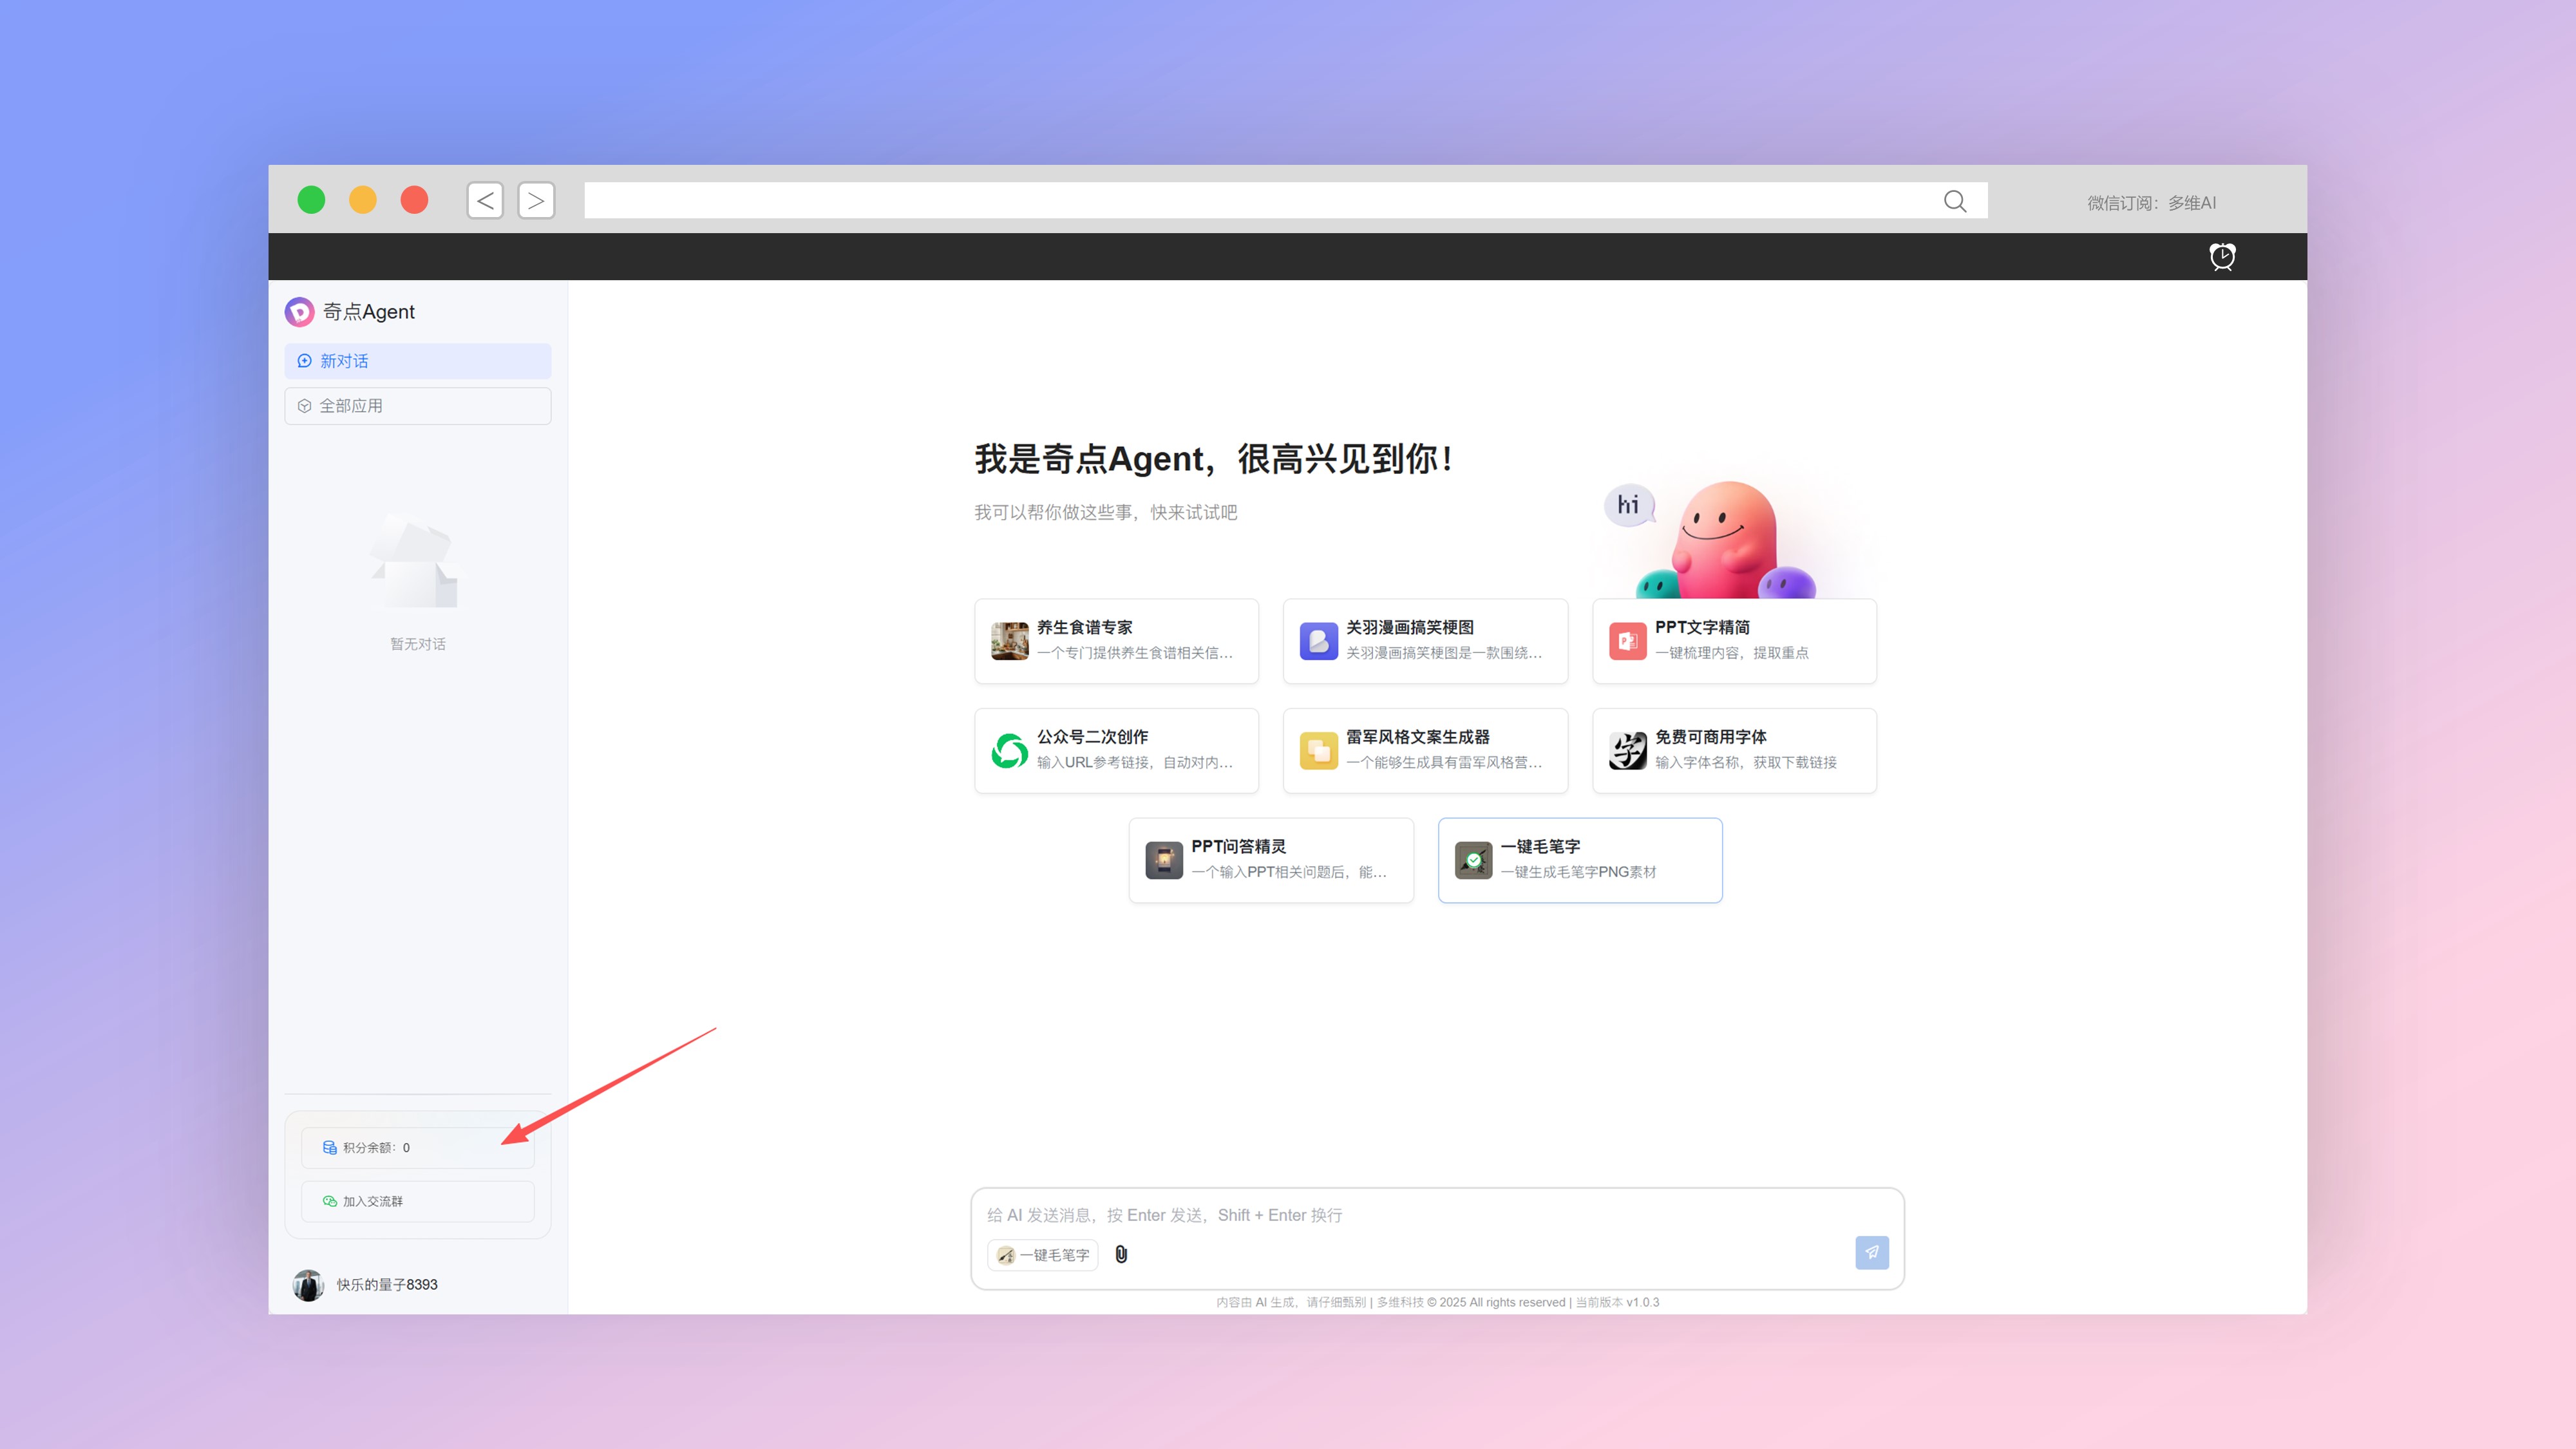Click the forward navigation arrow

point(536,200)
